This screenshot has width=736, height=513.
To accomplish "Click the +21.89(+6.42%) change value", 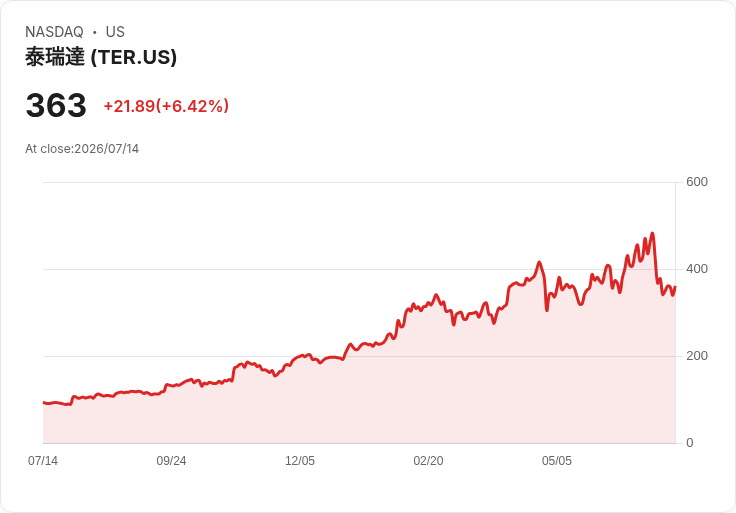I will click(166, 106).
